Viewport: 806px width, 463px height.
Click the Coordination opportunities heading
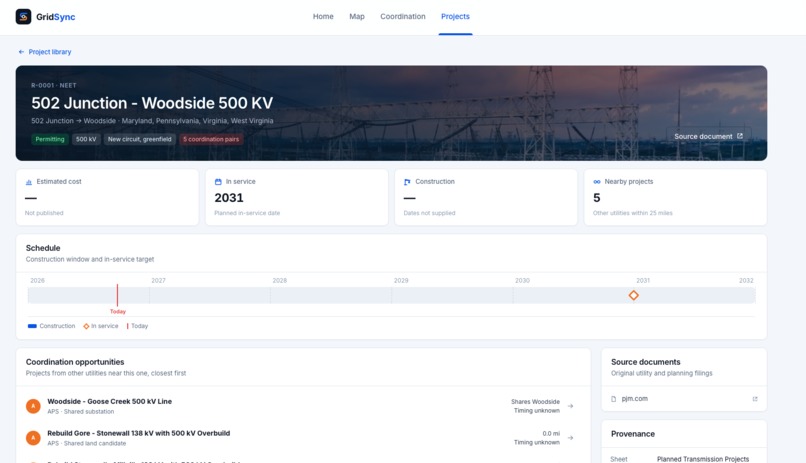tap(75, 362)
